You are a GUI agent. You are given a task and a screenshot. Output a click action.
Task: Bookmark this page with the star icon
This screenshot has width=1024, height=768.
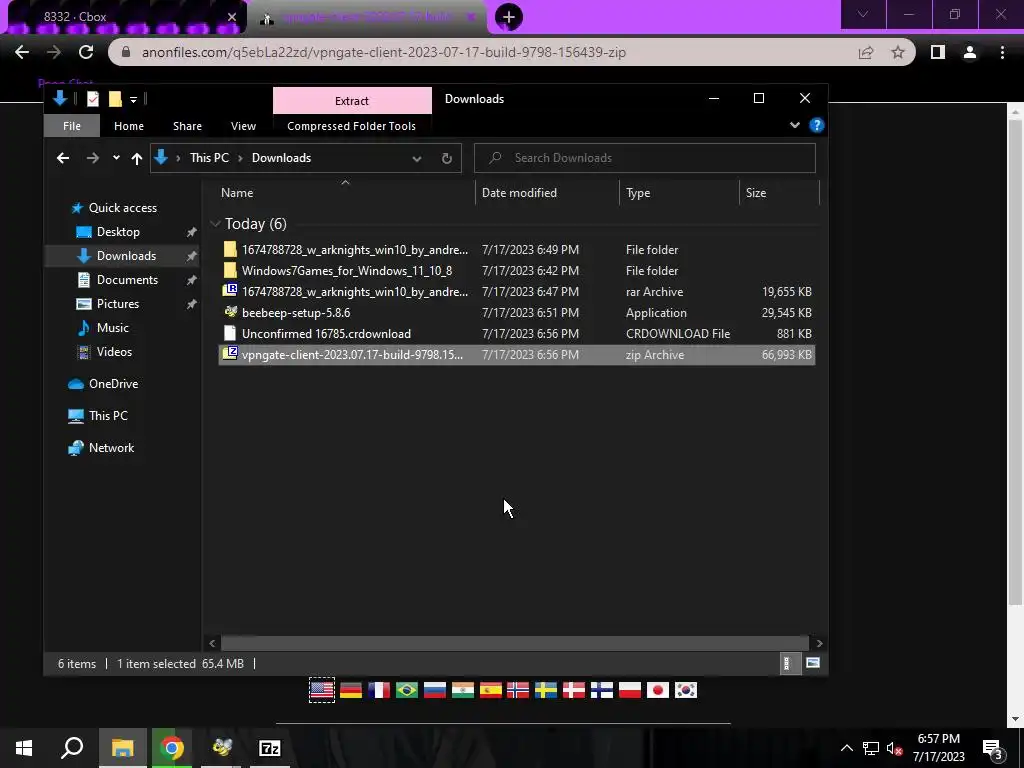(x=898, y=52)
